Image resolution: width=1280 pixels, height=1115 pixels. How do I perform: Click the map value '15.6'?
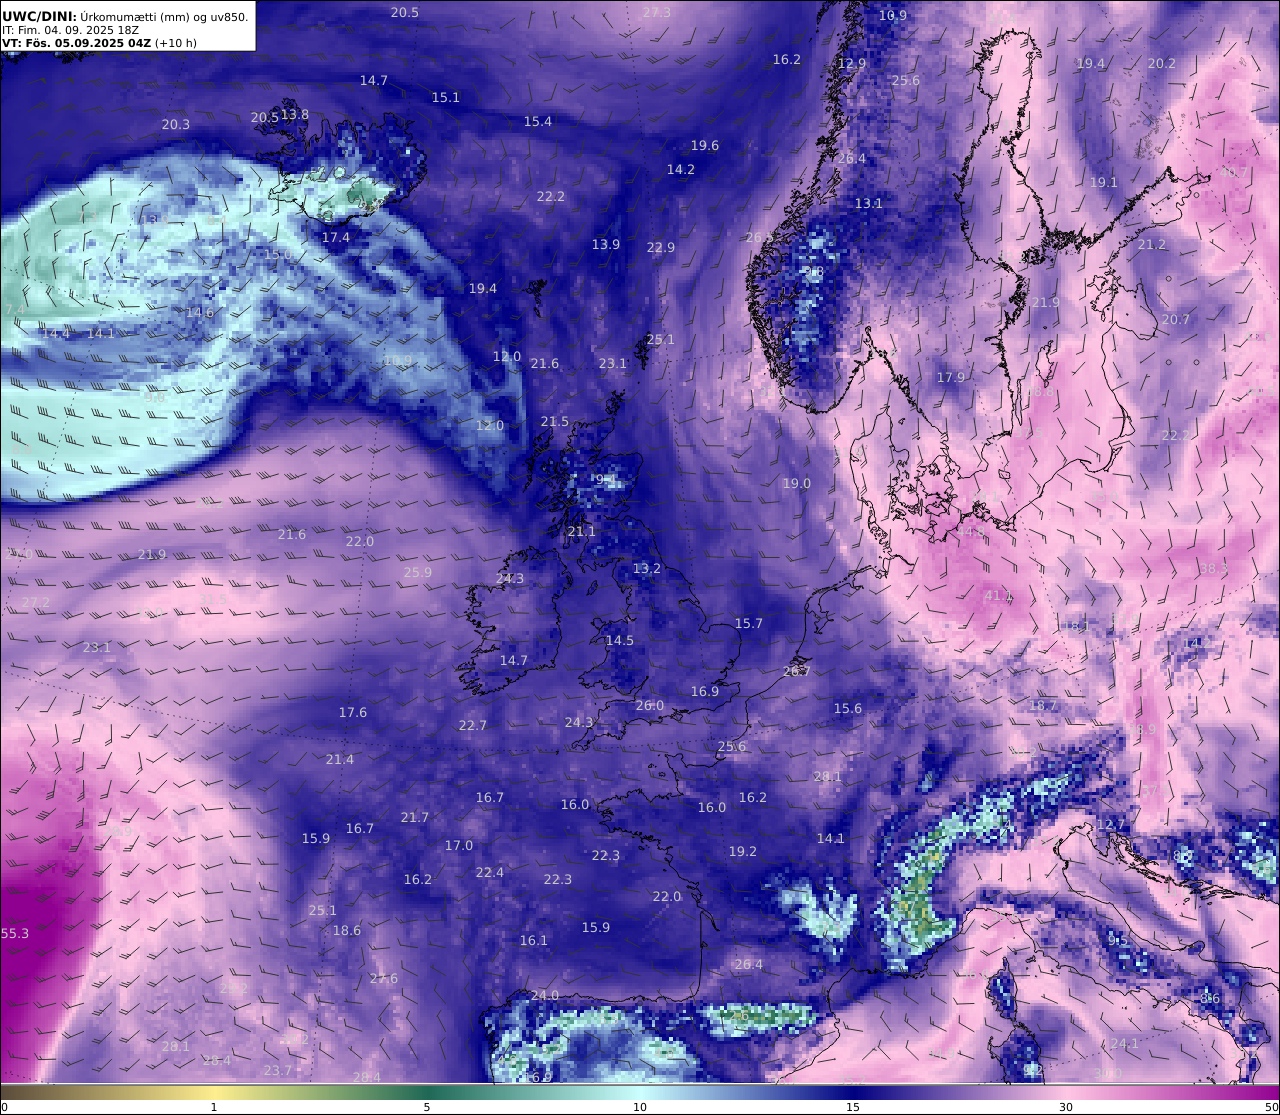click(848, 709)
